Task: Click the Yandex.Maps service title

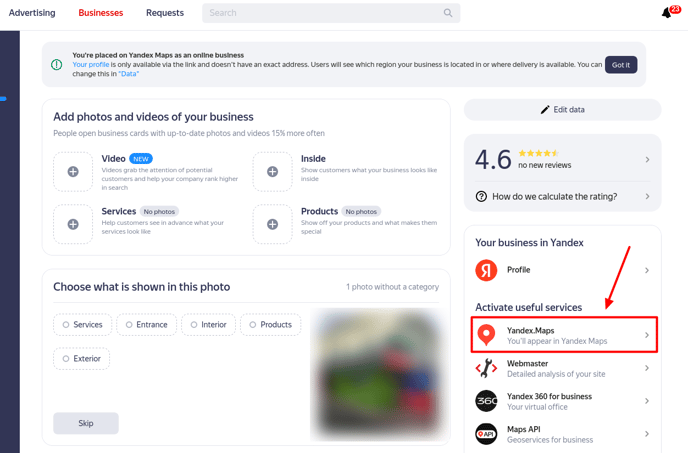Action: (530, 330)
